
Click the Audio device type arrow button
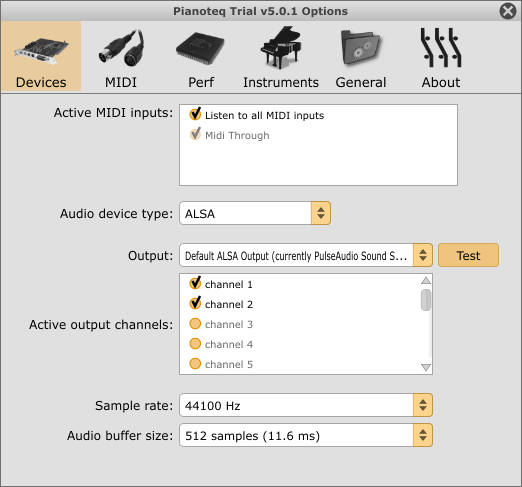click(x=321, y=213)
